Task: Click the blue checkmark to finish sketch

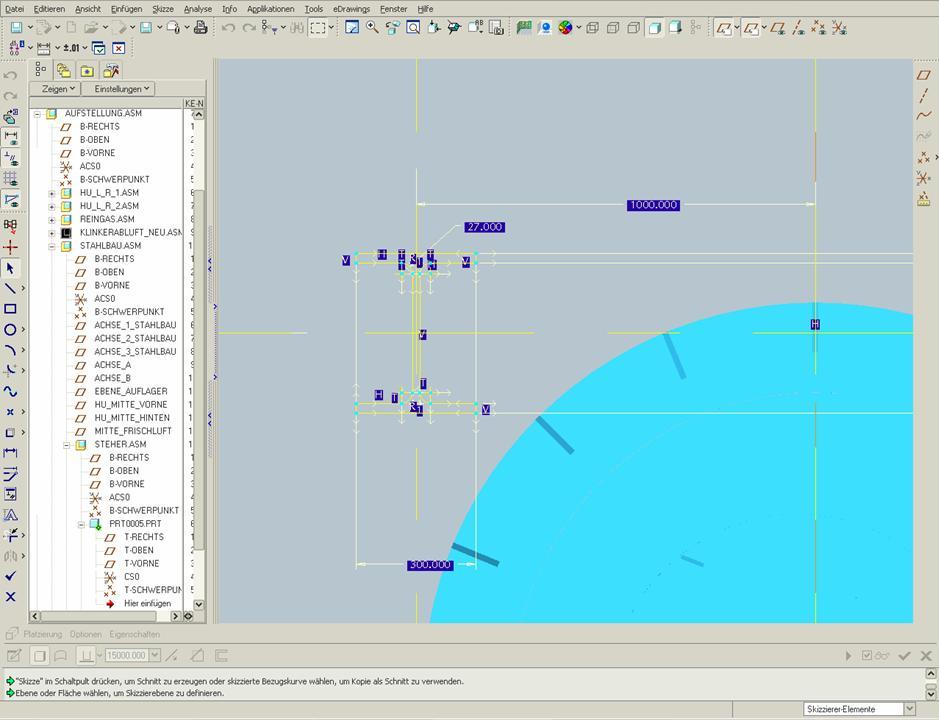Action: coord(10,576)
